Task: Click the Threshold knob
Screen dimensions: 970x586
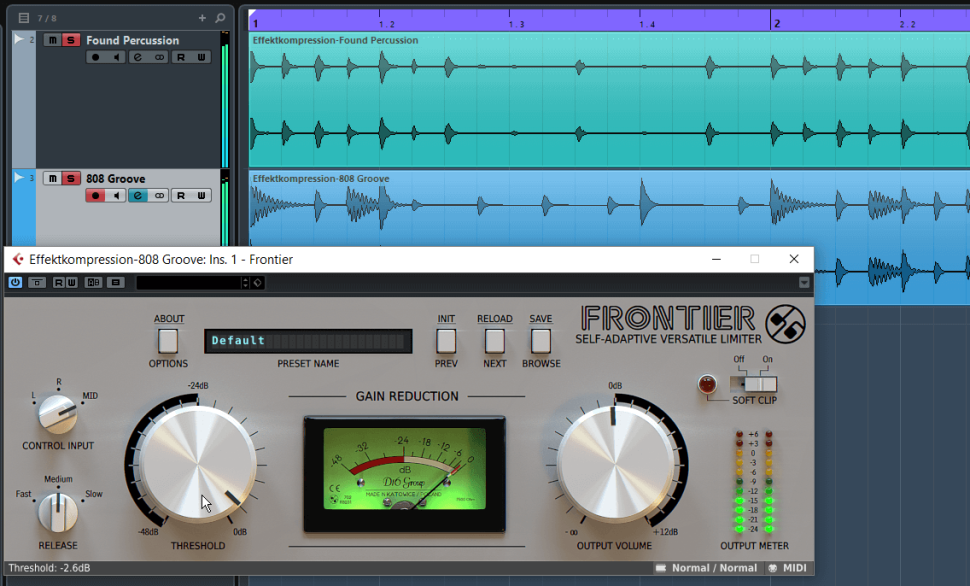Action: coord(197,466)
